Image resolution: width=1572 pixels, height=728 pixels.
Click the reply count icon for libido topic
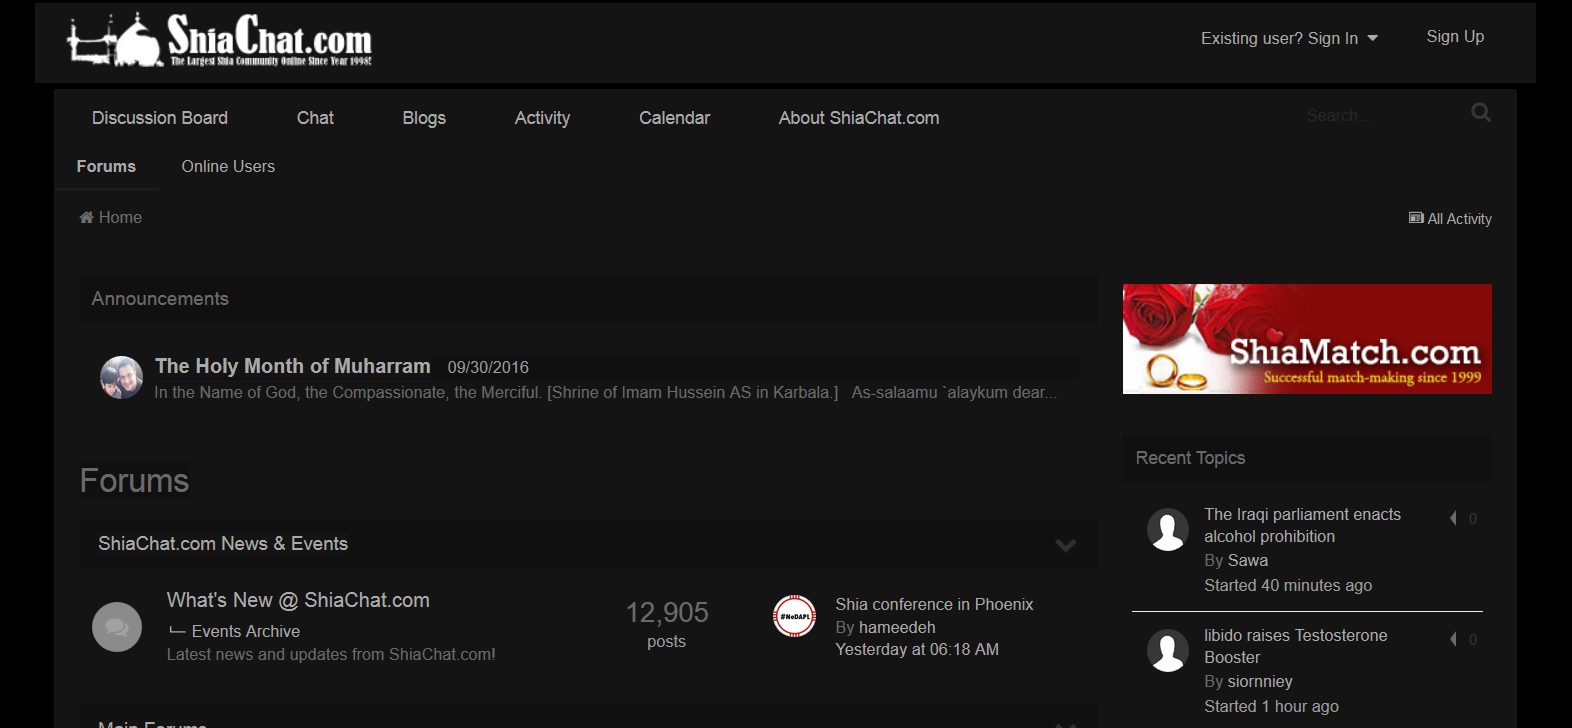(x=1454, y=639)
